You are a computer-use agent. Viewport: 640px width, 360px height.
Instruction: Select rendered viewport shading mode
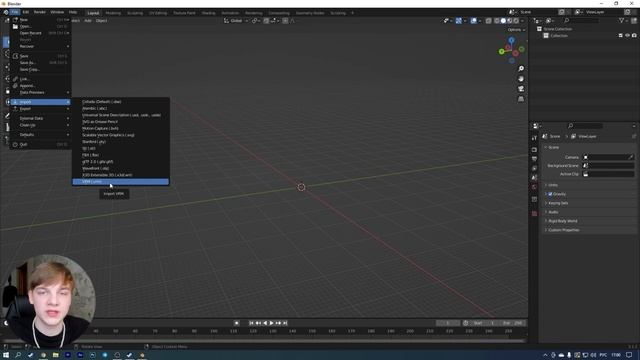coord(516,21)
